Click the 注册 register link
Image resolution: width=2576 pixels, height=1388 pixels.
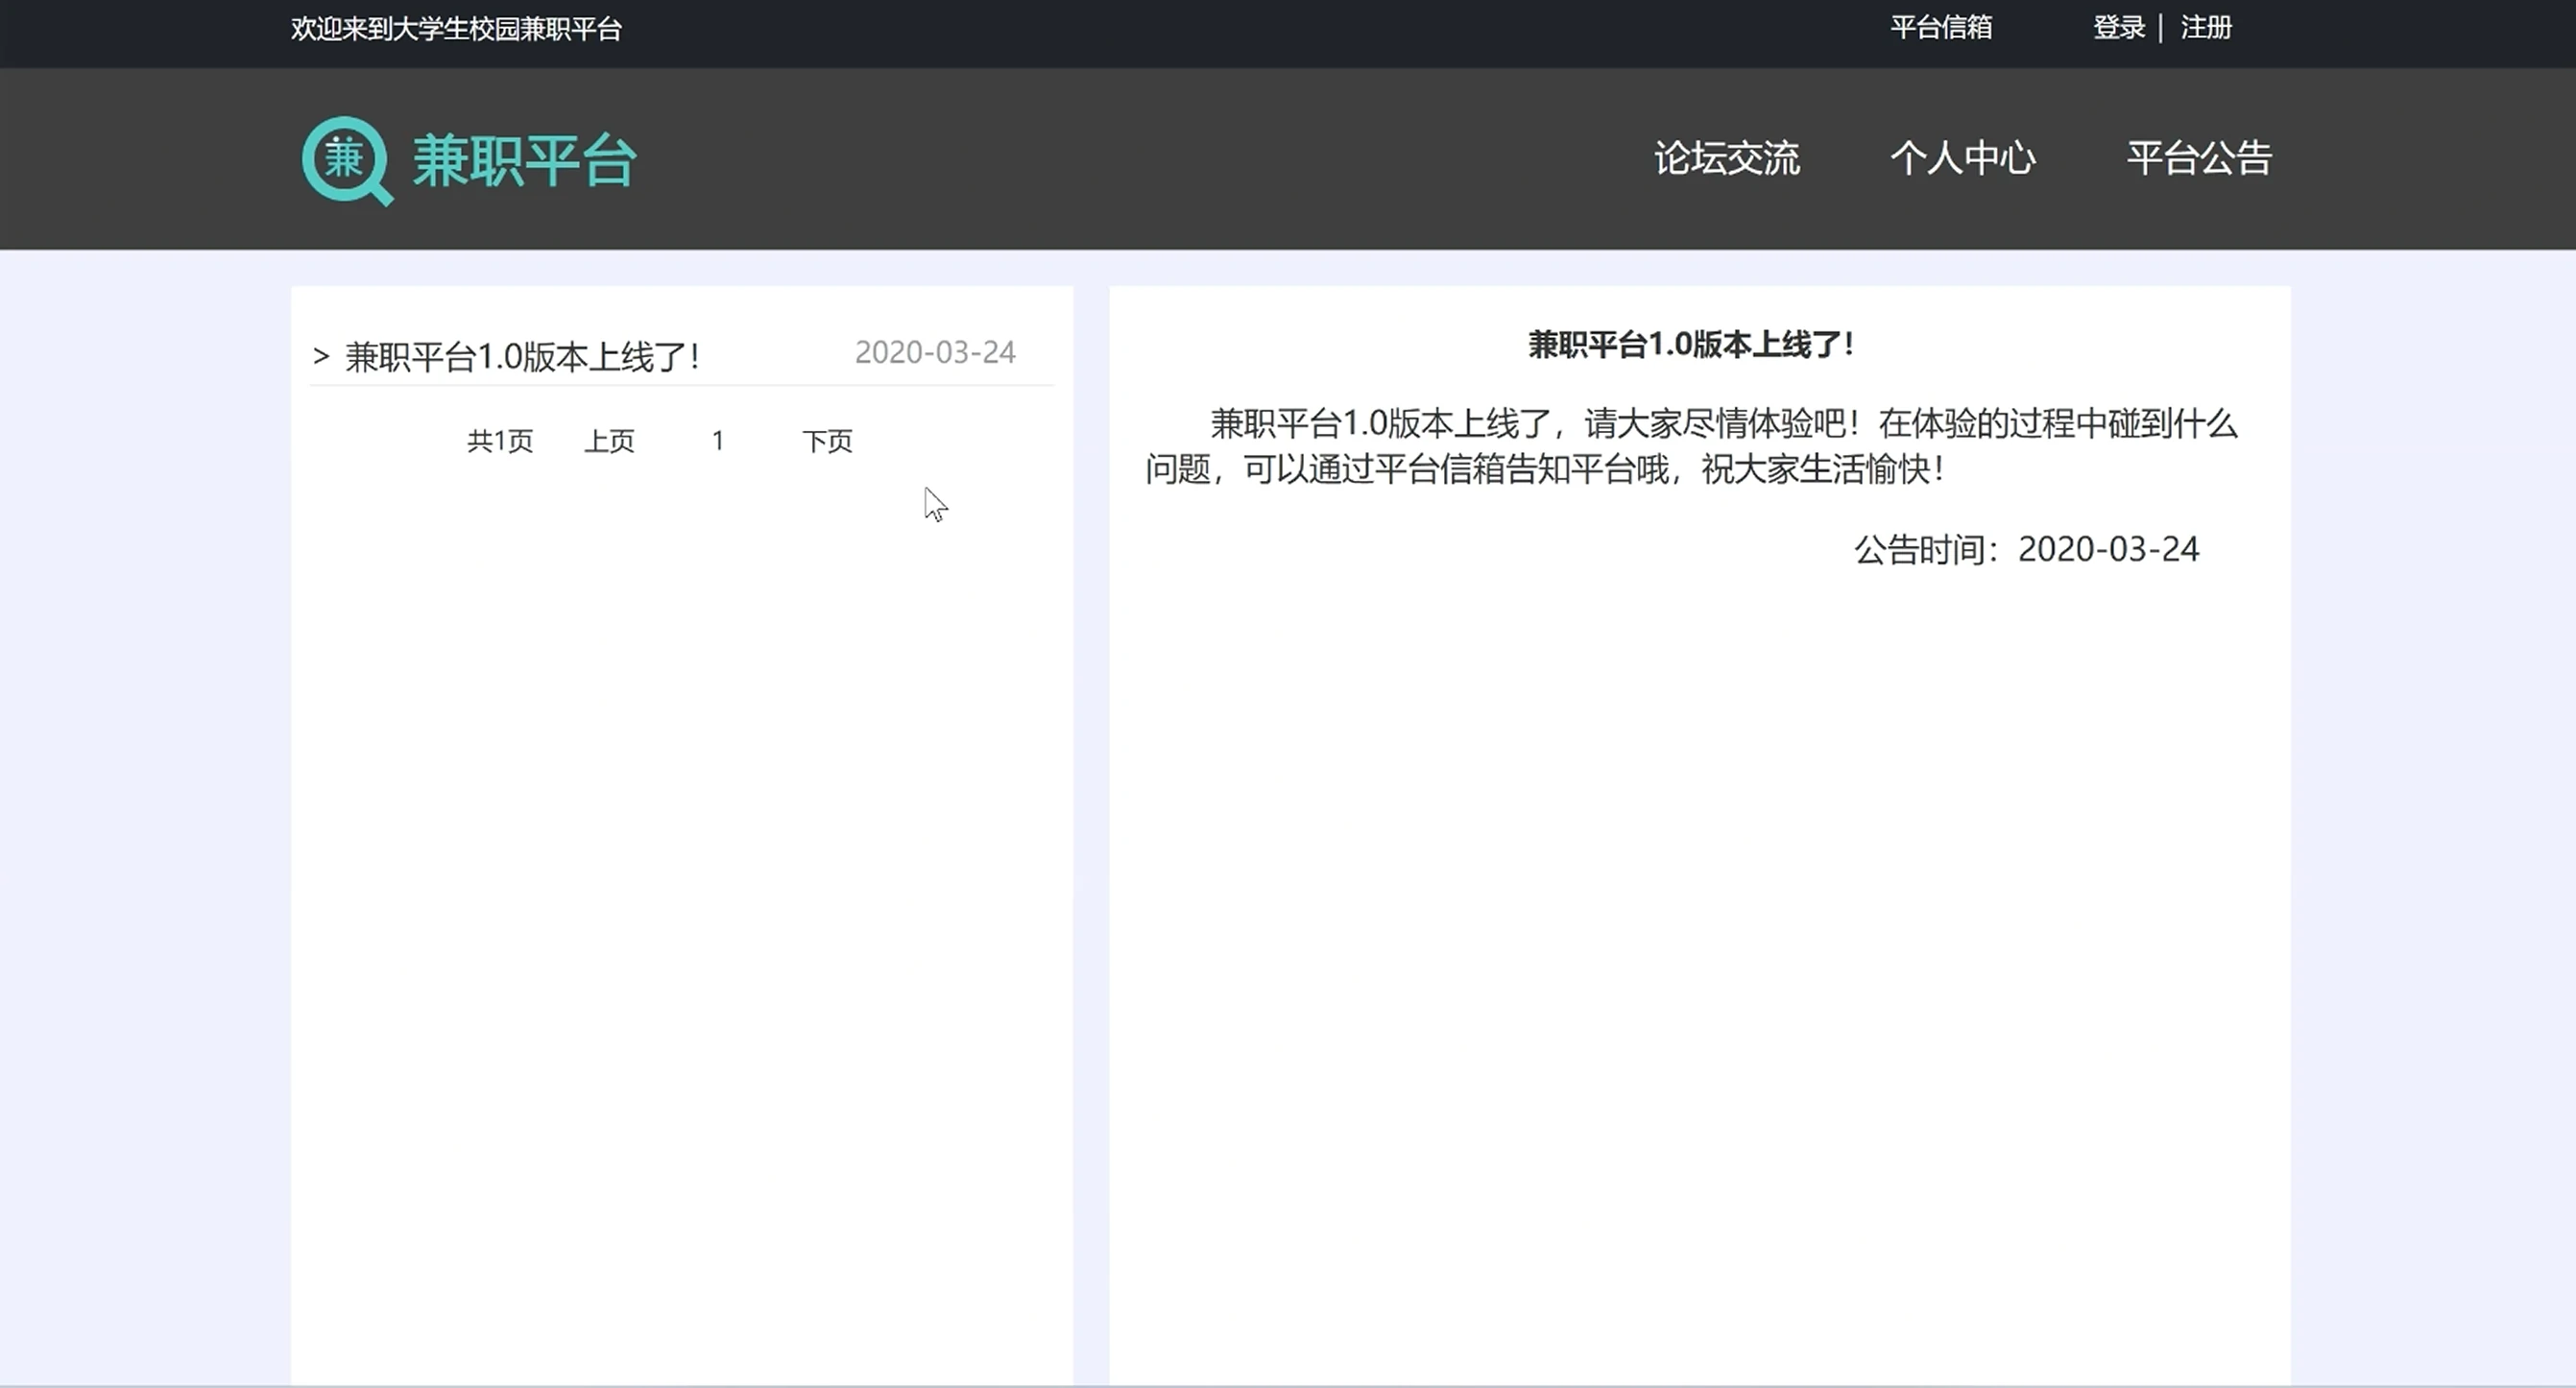tap(2205, 28)
